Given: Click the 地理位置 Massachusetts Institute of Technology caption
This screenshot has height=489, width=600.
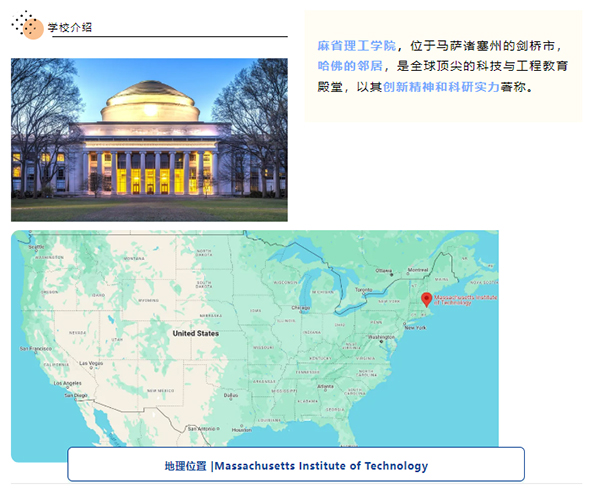Looking at the screenshot, I should [x=296, y=466].
